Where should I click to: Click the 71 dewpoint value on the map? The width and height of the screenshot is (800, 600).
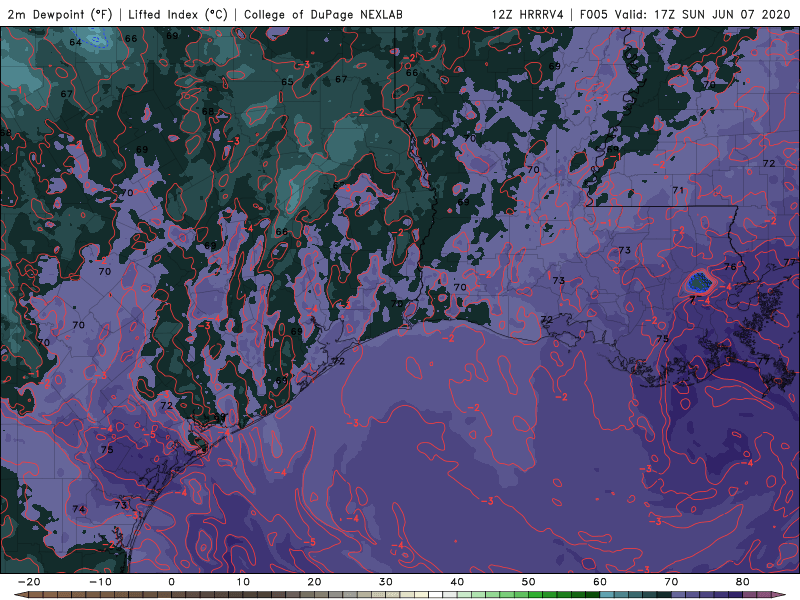(678, 190)
